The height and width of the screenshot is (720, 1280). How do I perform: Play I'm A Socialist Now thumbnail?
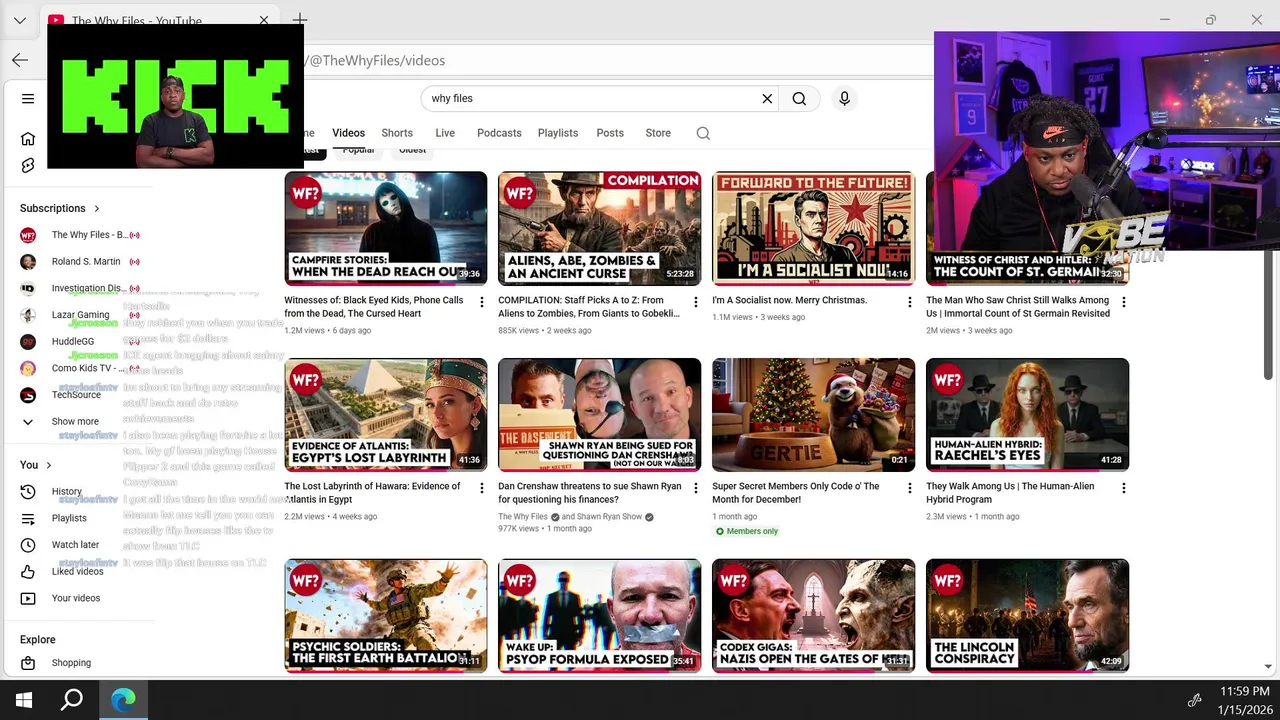813,229
